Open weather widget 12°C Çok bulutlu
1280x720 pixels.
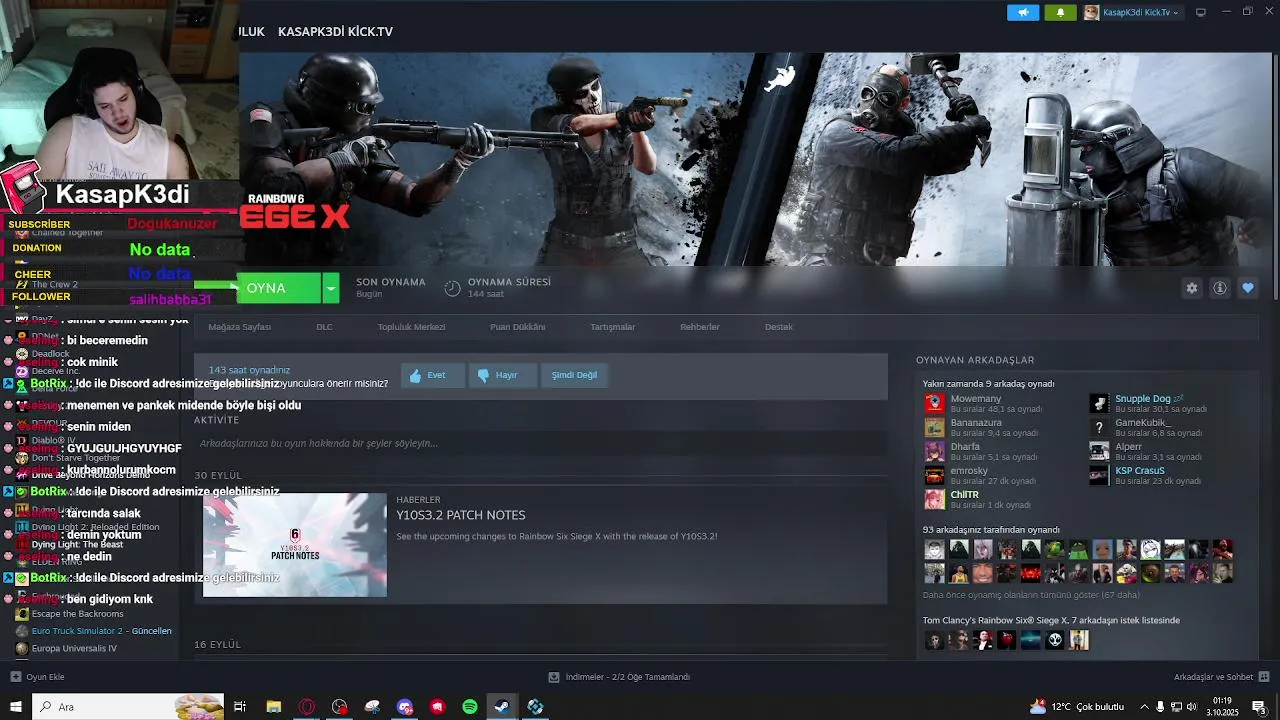[1076, 707]
